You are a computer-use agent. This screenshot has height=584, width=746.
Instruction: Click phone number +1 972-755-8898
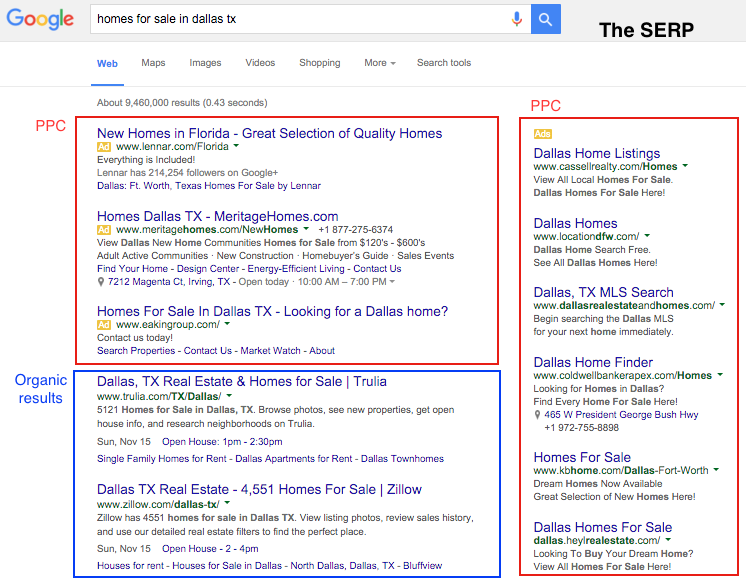[581, 427]
